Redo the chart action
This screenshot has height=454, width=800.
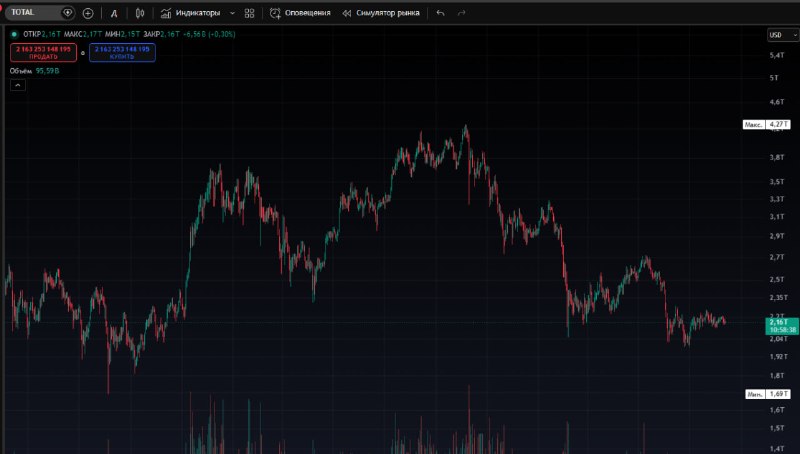pyautogui.click(x=461, y=13)
